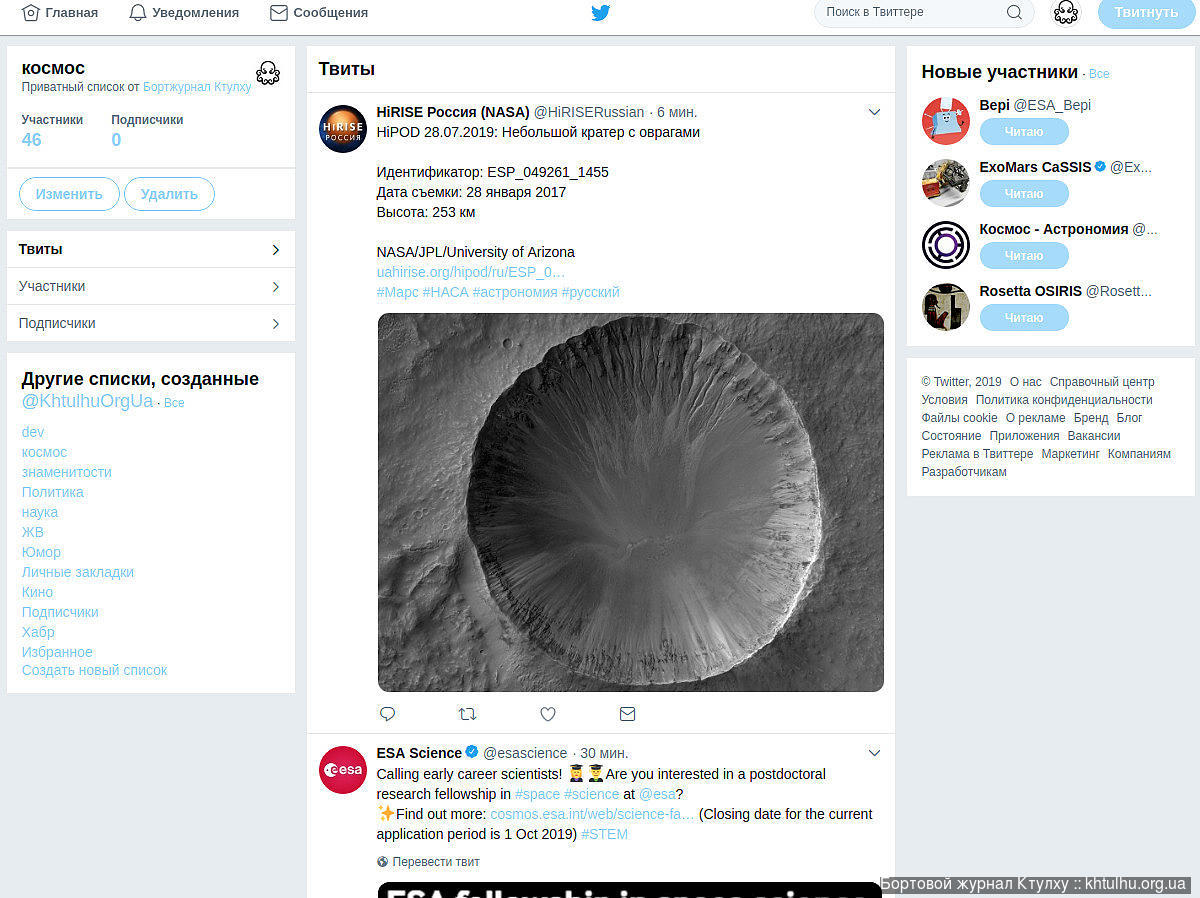The image size is (1200, 898).
Task: Click the Твитнуть button
Action: coord(1146,13)
